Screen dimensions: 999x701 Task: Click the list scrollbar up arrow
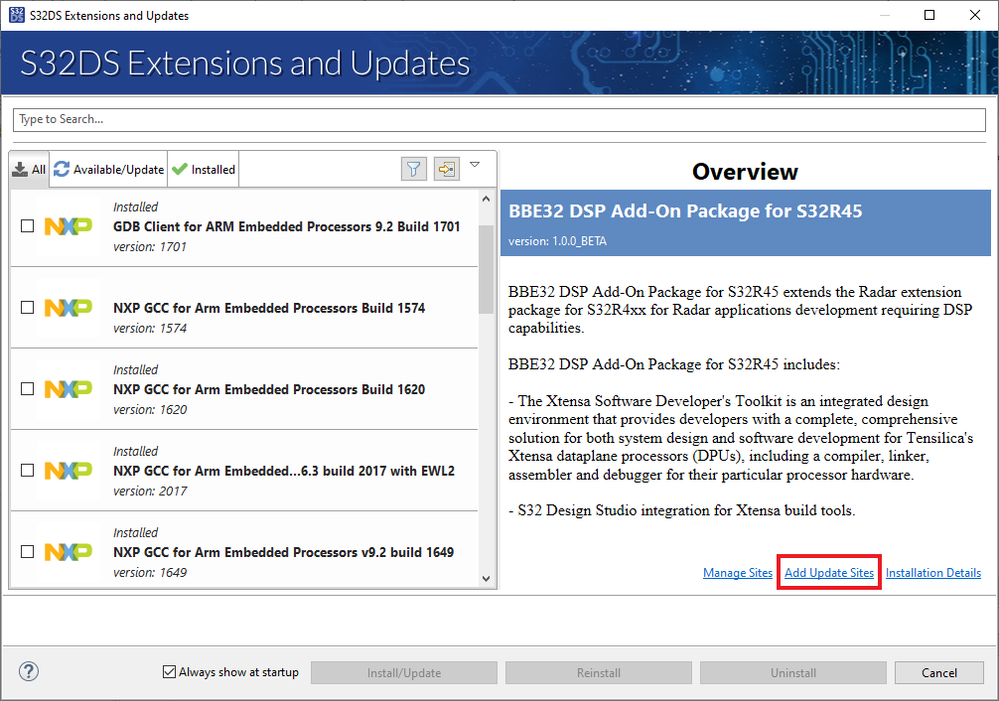pos(486,199)
